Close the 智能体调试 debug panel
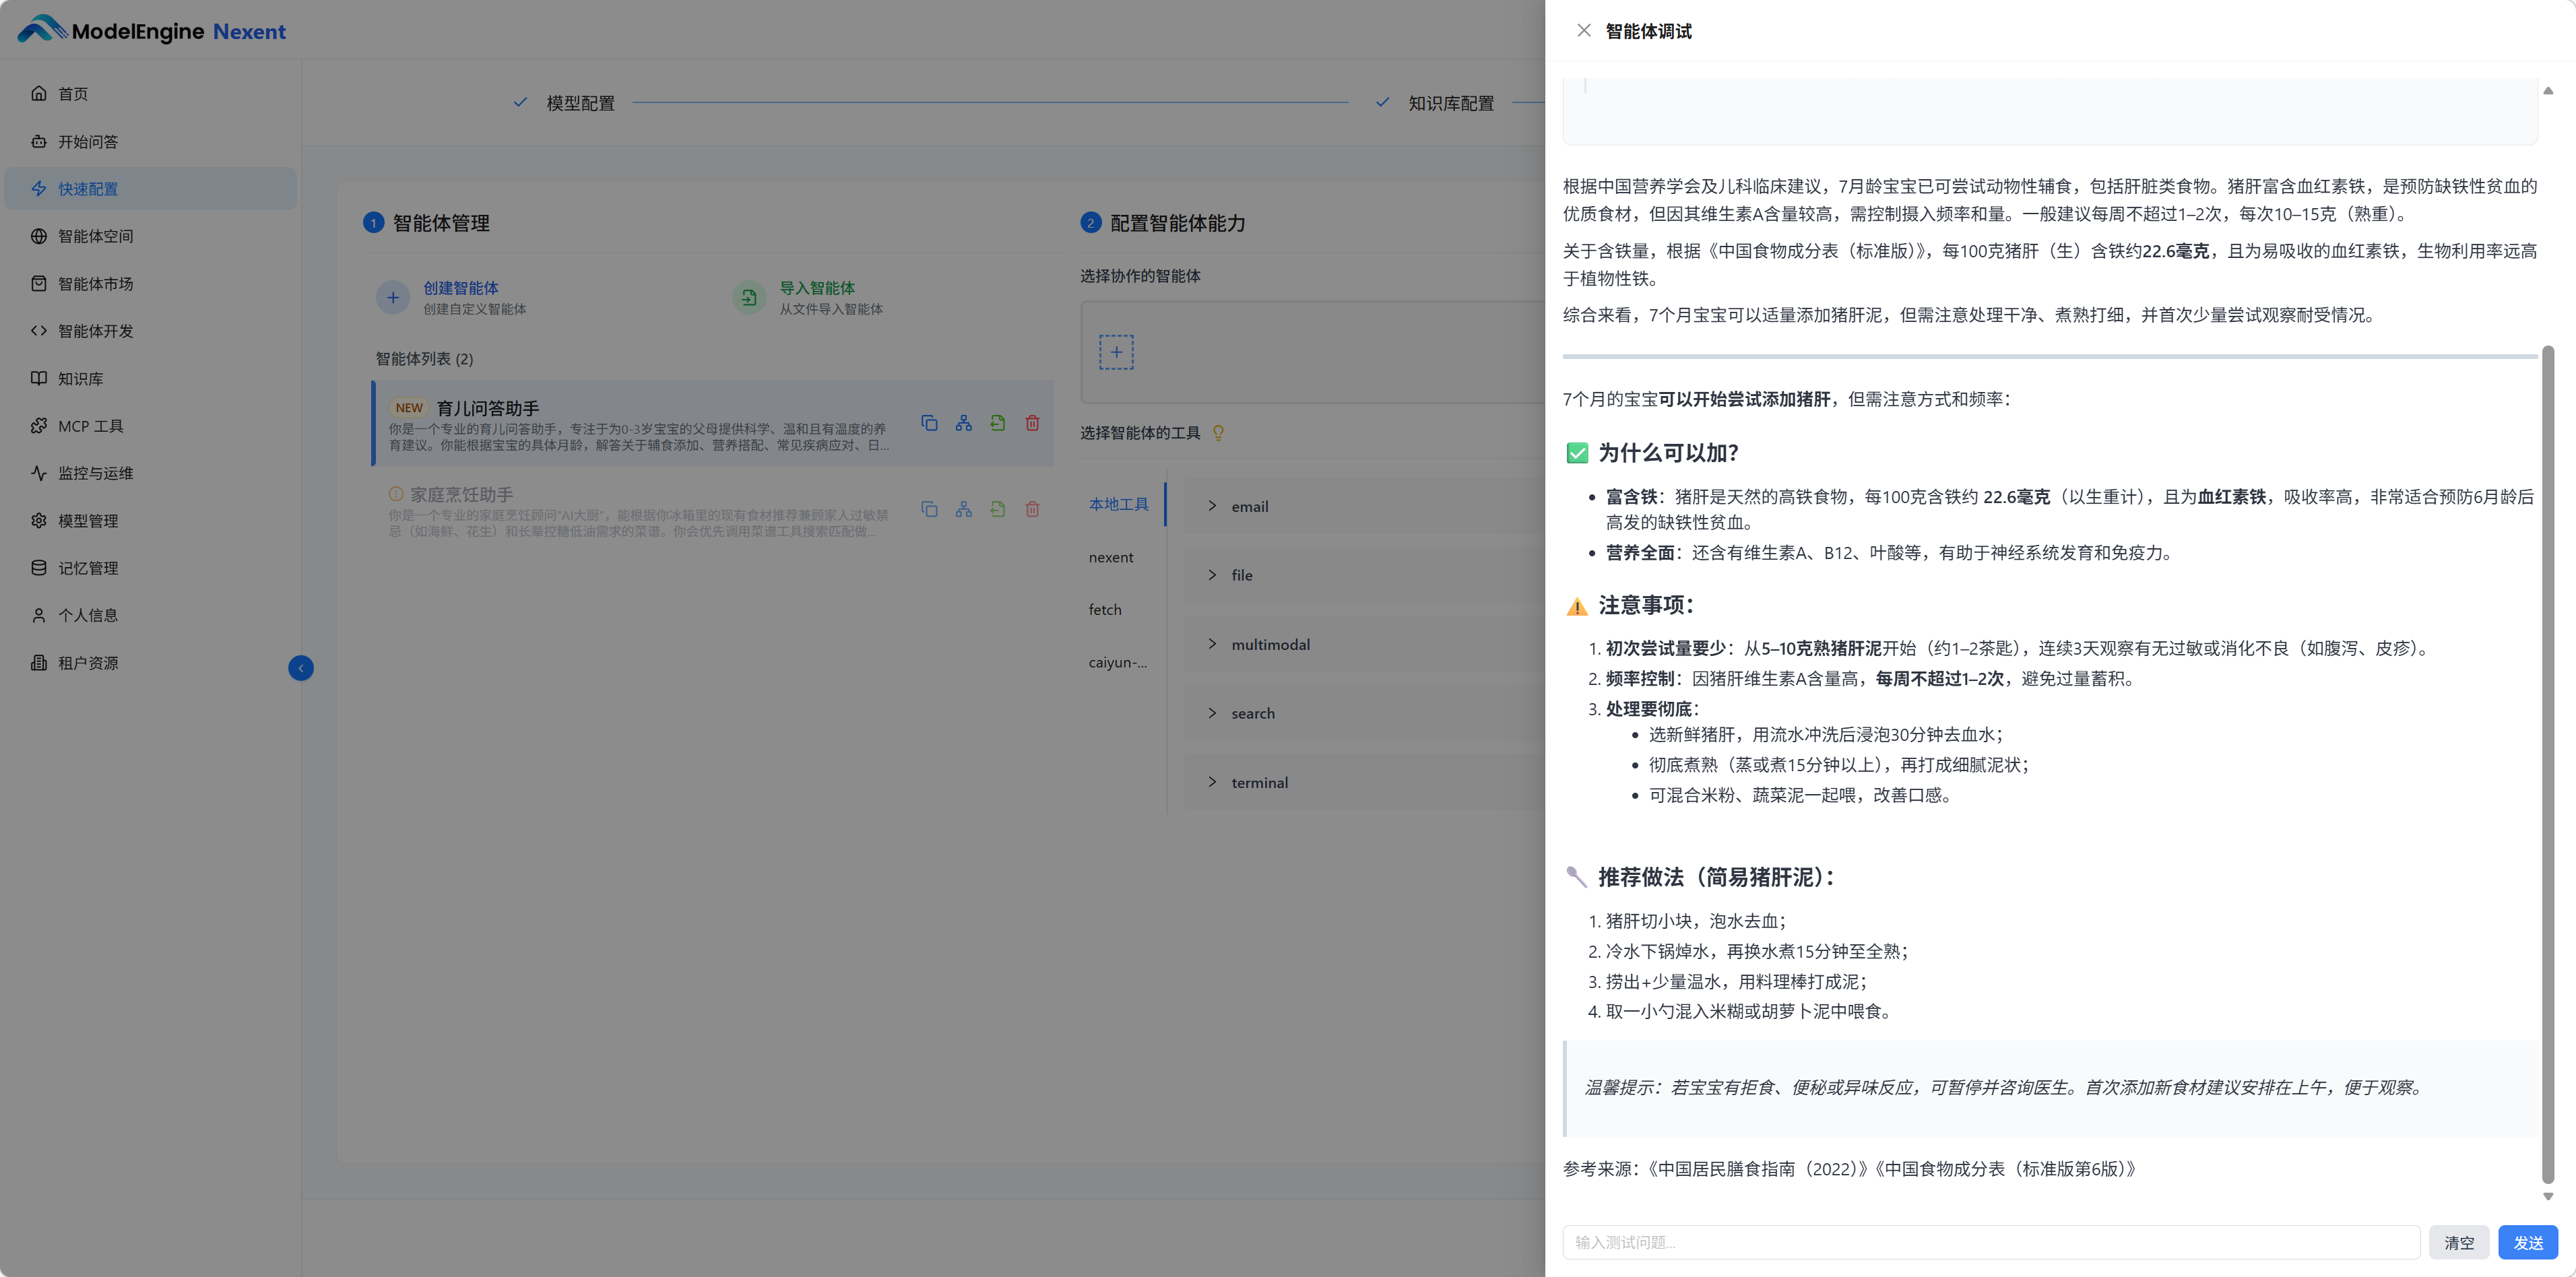Image resolution: width=2576 pixels, height=1277 pixels. click(x=1583, y=31)
